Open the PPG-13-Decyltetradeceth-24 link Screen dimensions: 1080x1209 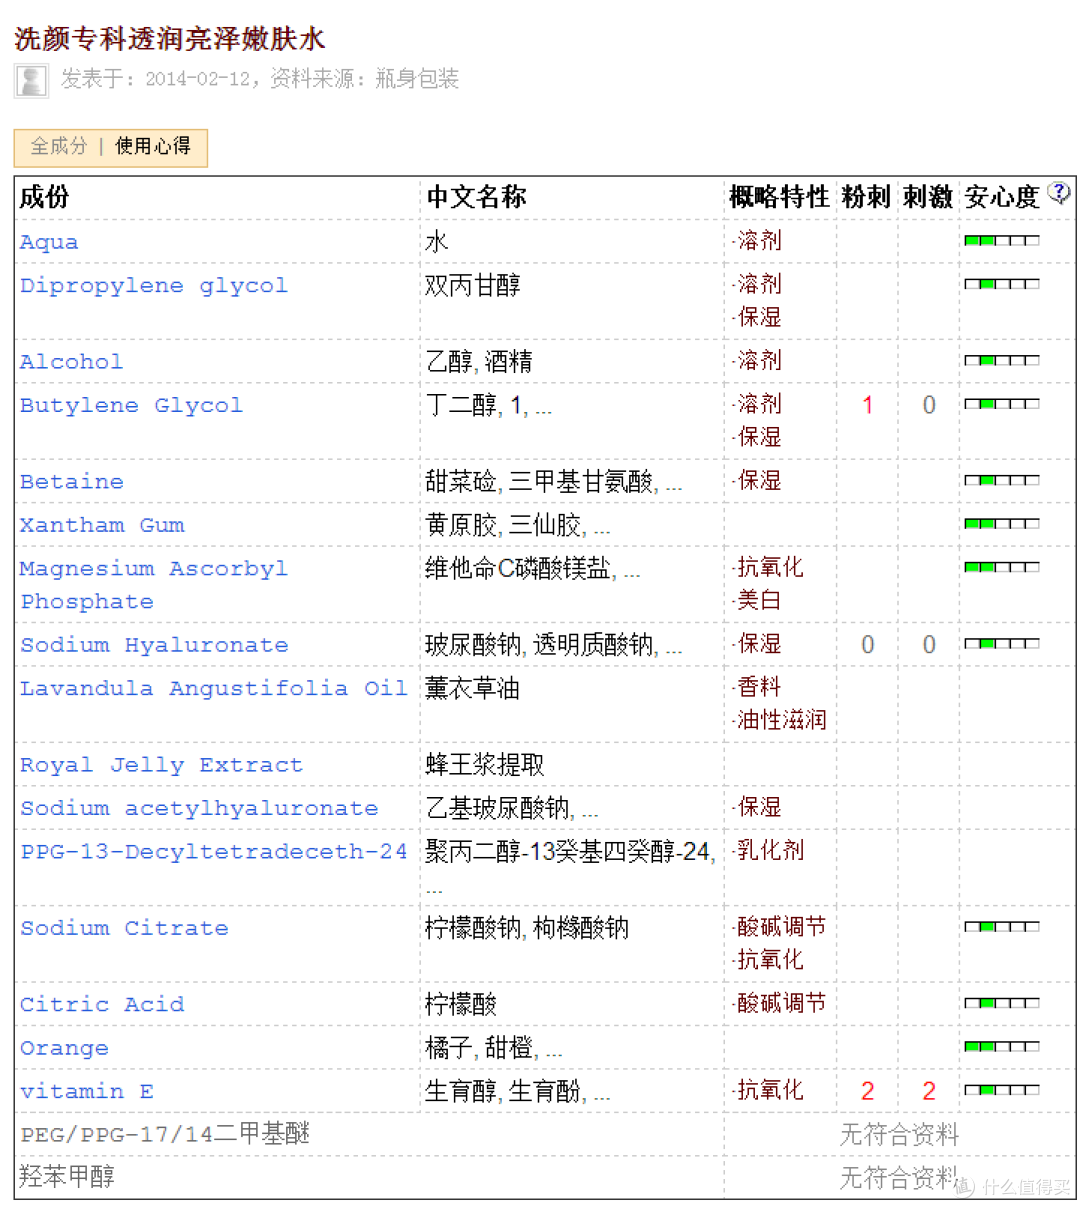click(x=214, y=852)
